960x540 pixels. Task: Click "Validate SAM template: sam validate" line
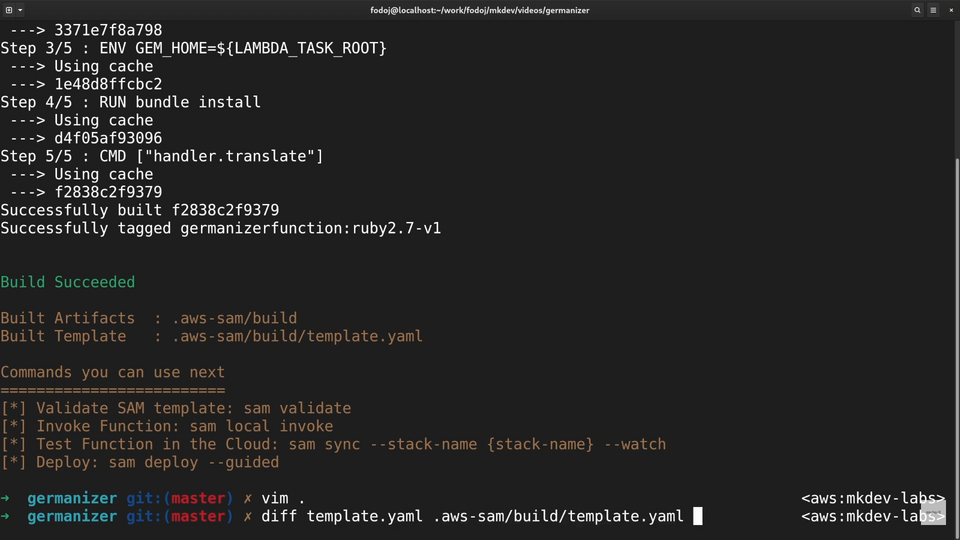(176, 408)
